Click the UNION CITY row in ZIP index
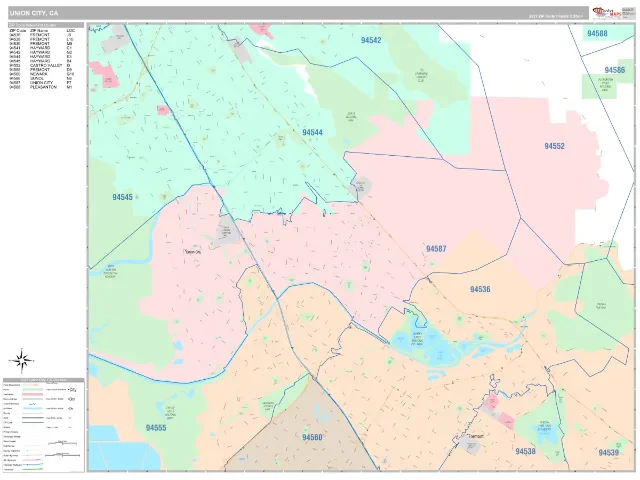 [40, 82]
